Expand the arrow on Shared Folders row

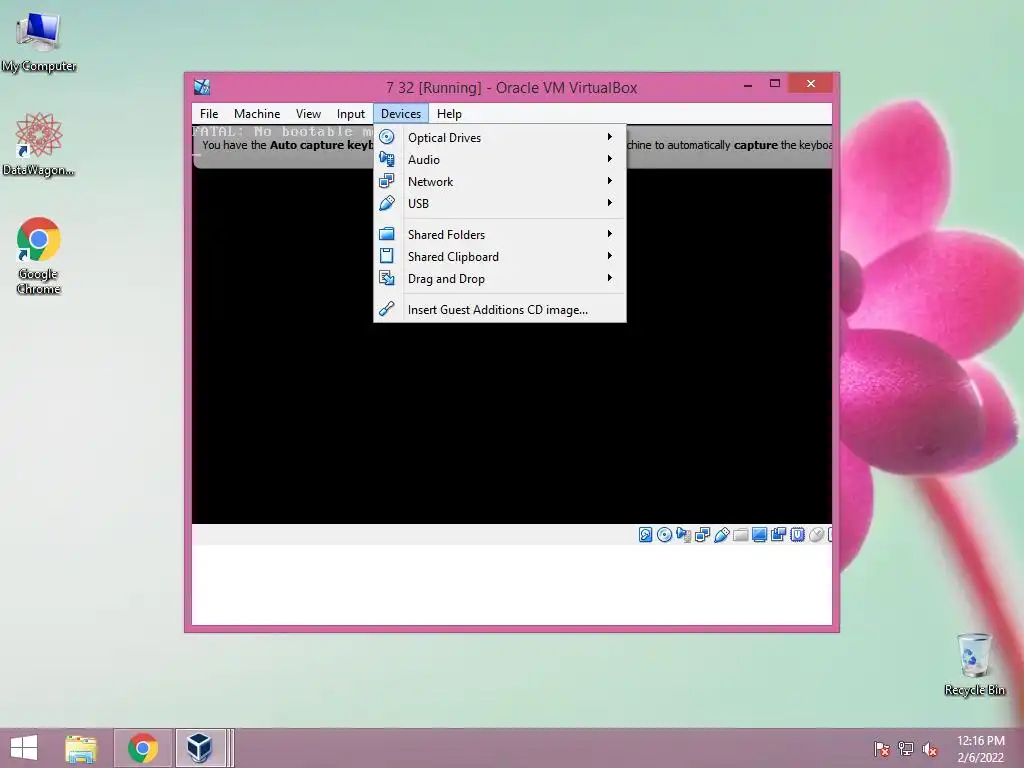[x=609, y=234]
